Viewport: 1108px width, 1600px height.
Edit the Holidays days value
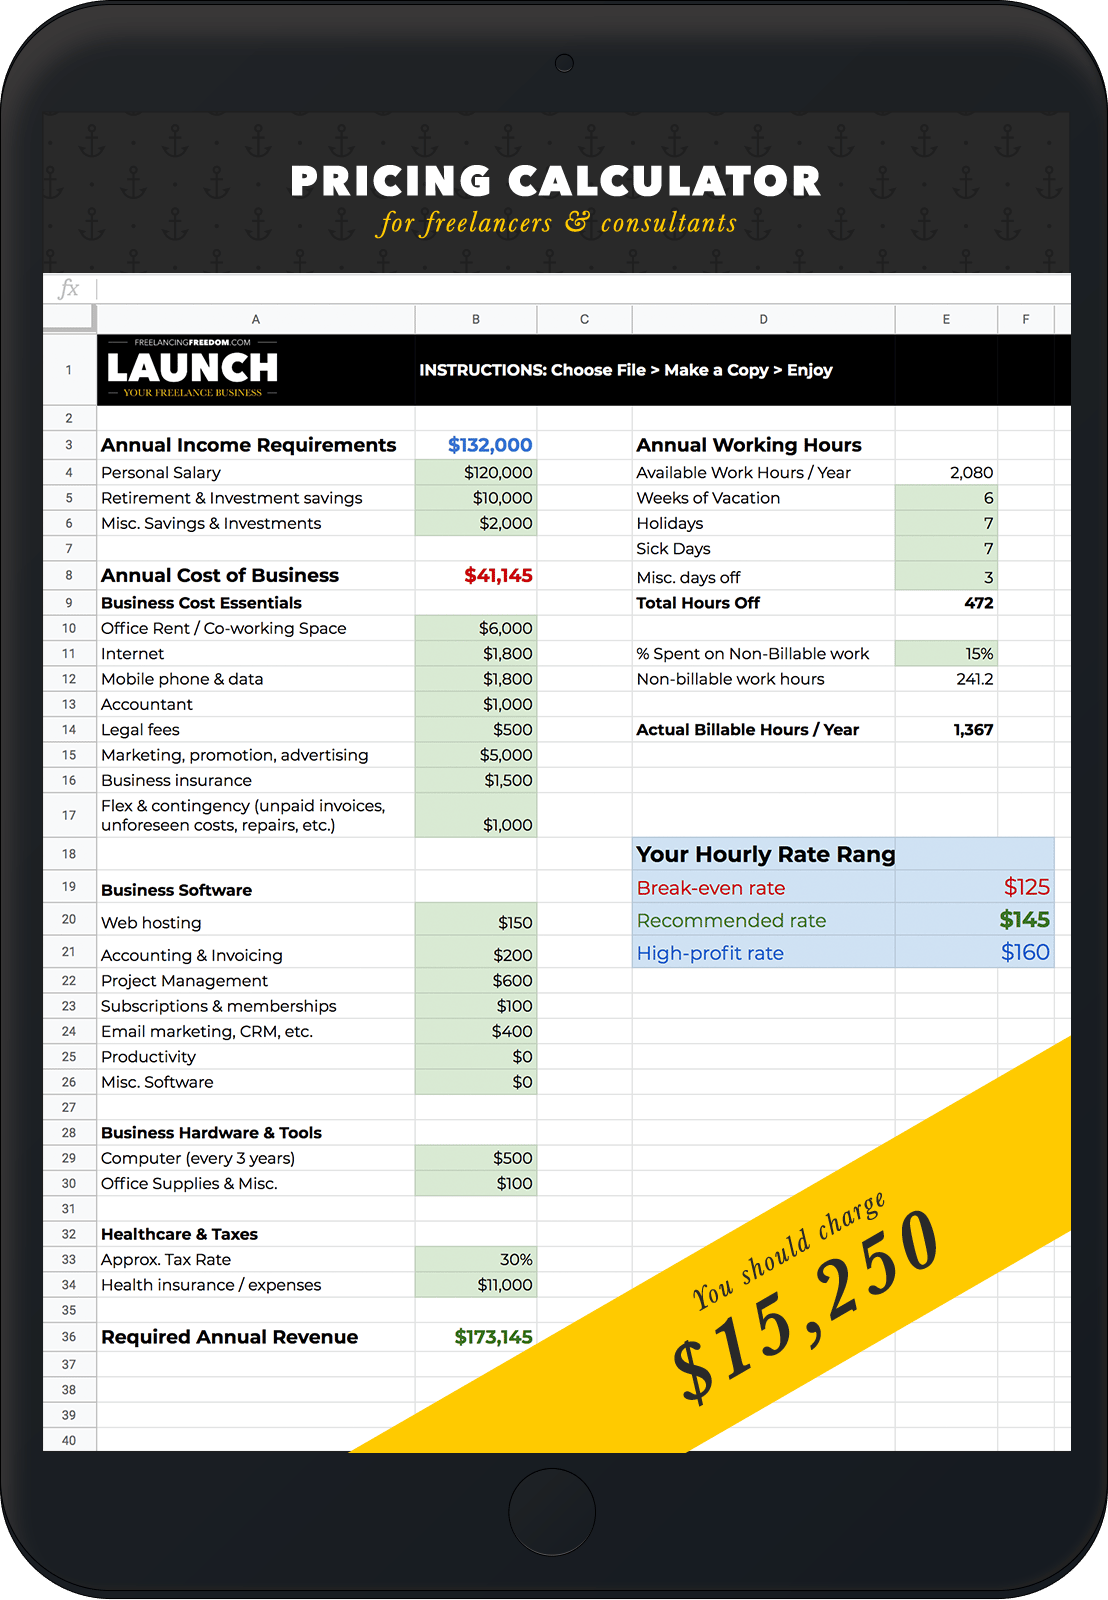point(947,523)
